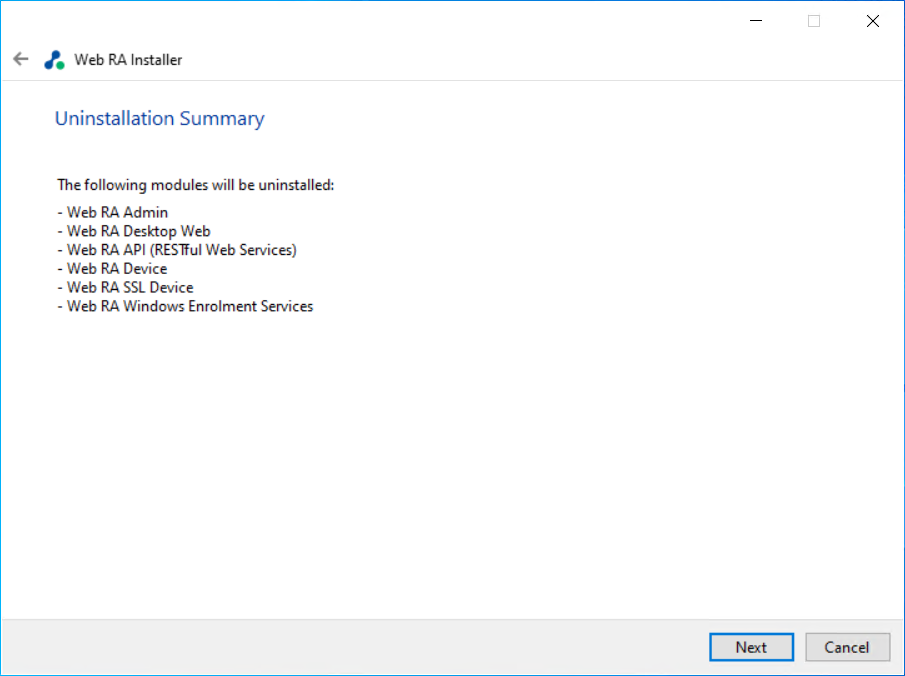Proceed with the Next button
Viewport: 905px width, 676px height.
751,647
